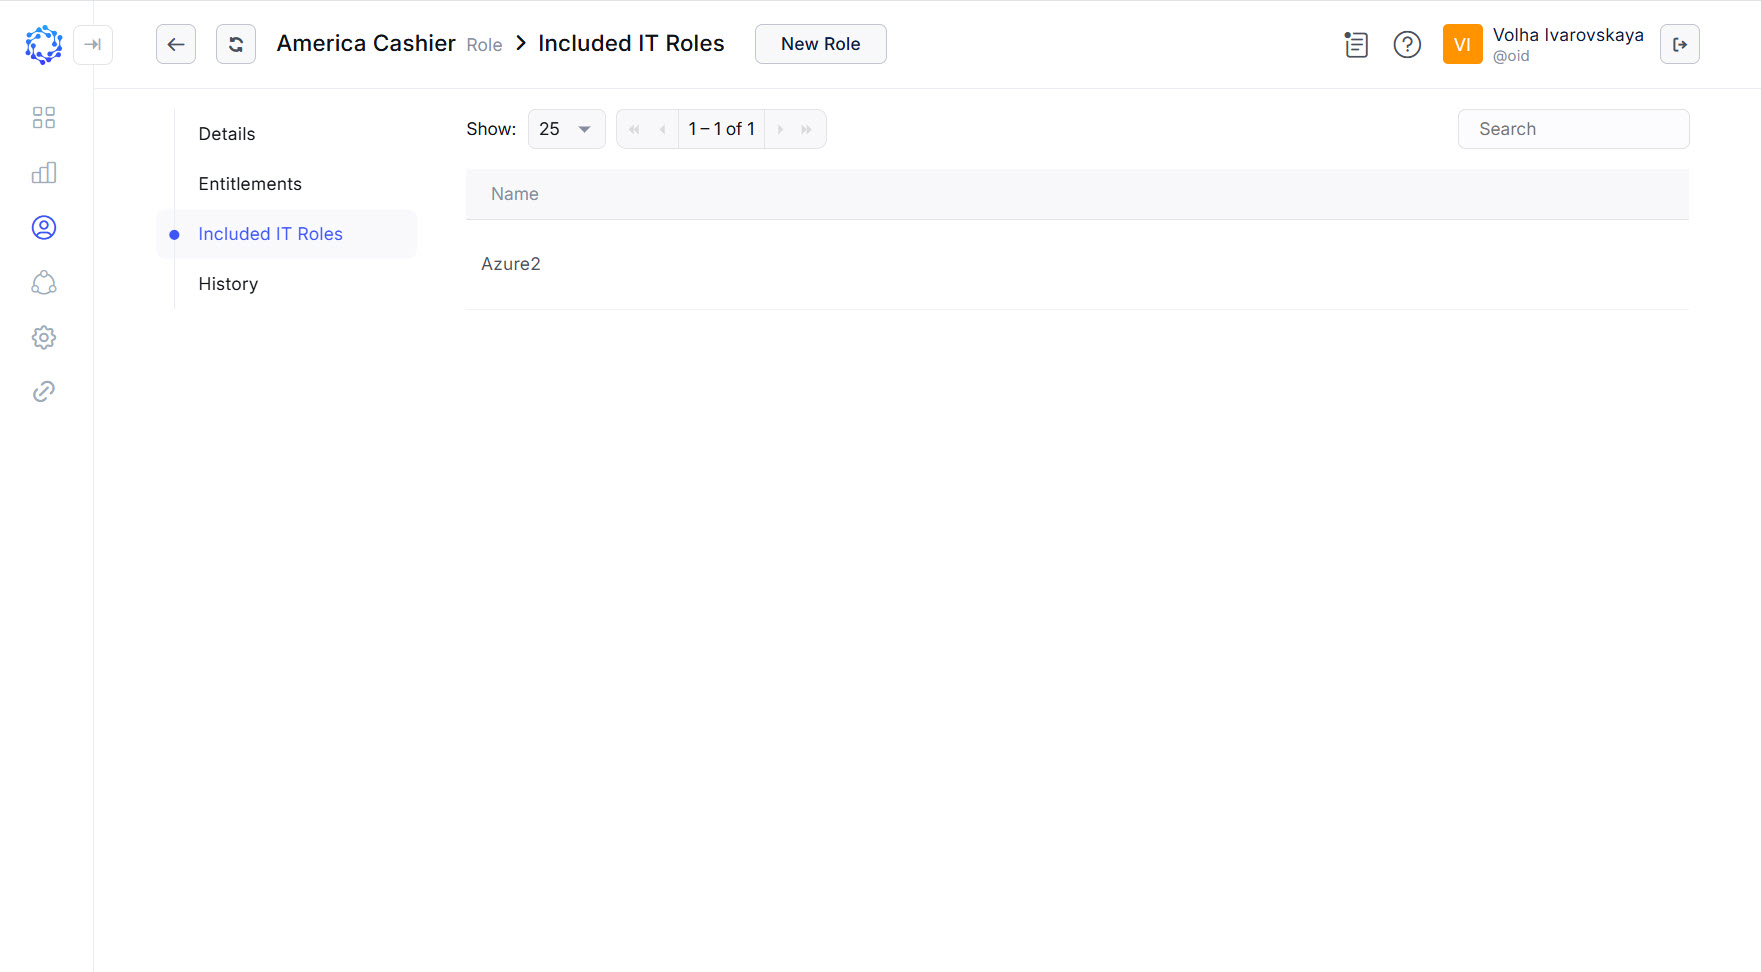The height and width of the screenshot is (972, 1761).
Task: Open the user profile circle icon in the sidebar
Action: point(44,228)
